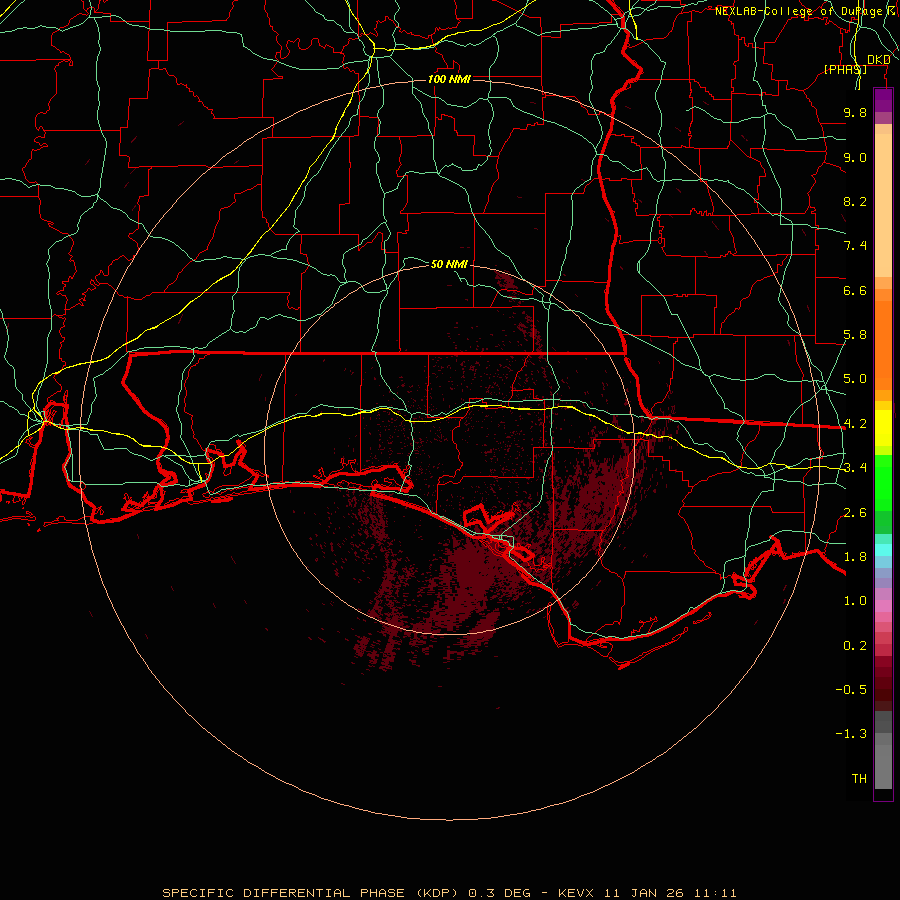Viewport: 900px width, 900px height.
Task: Click the 2.6 value on color scale
Action: click(855, 513)
